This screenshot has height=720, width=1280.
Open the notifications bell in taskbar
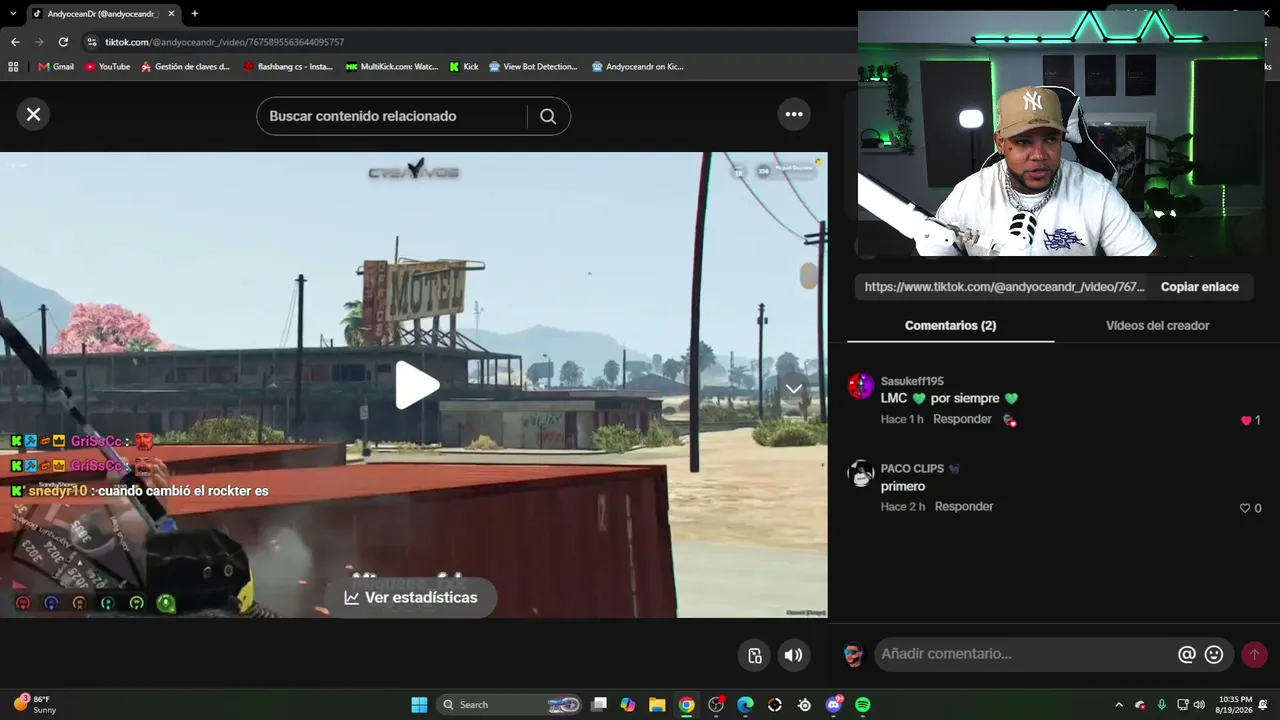click(x=1264, y=705)
